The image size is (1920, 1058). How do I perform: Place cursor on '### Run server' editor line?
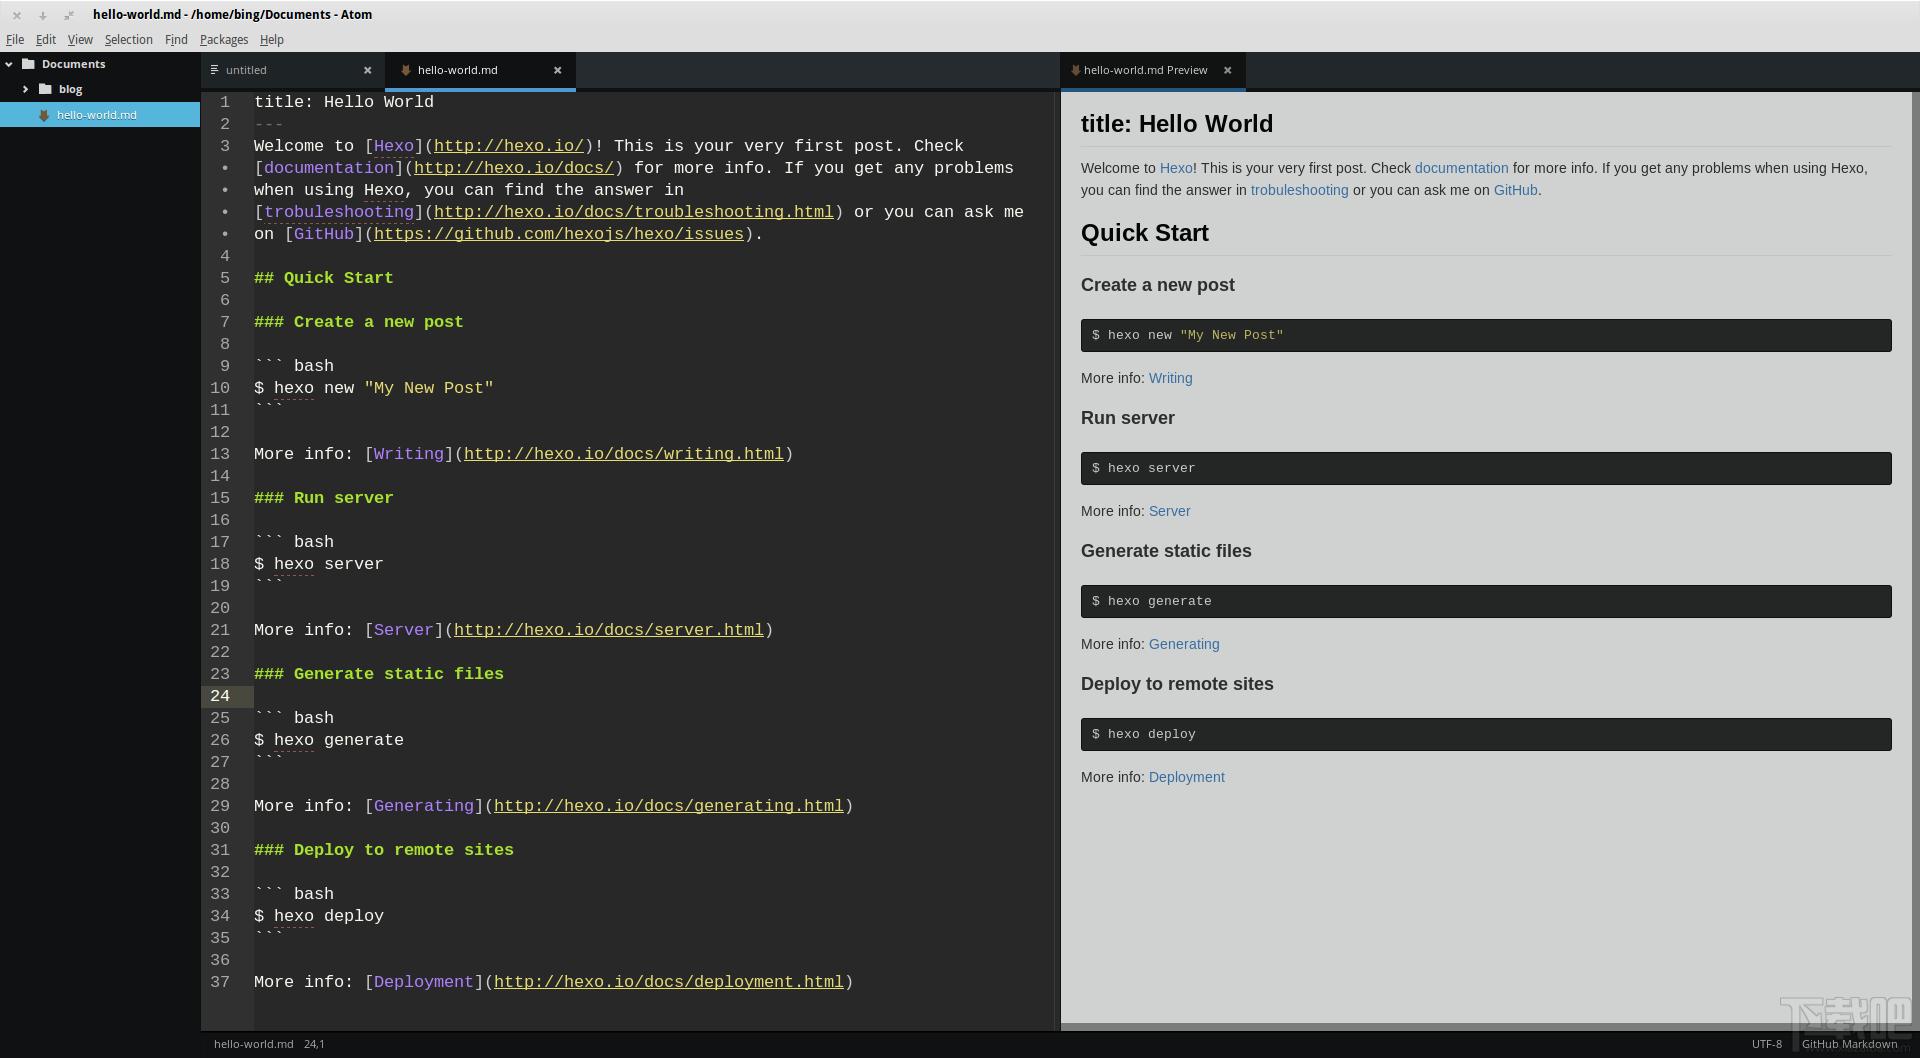[x=324, y=498]
